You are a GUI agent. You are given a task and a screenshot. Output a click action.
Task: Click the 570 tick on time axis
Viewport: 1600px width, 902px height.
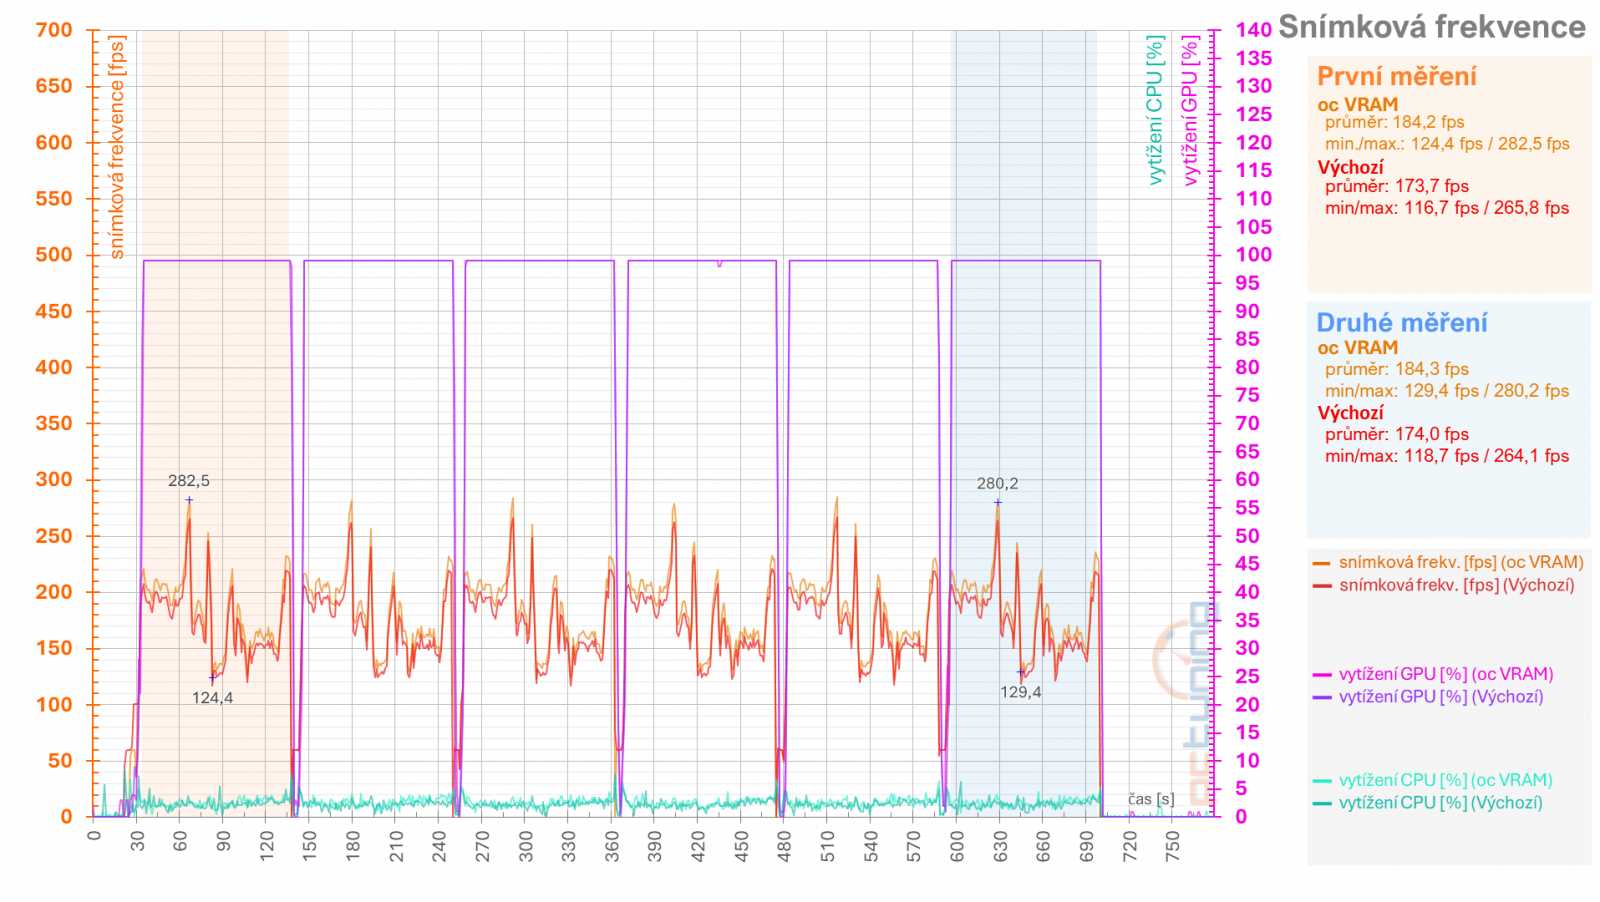click(914, 846)
